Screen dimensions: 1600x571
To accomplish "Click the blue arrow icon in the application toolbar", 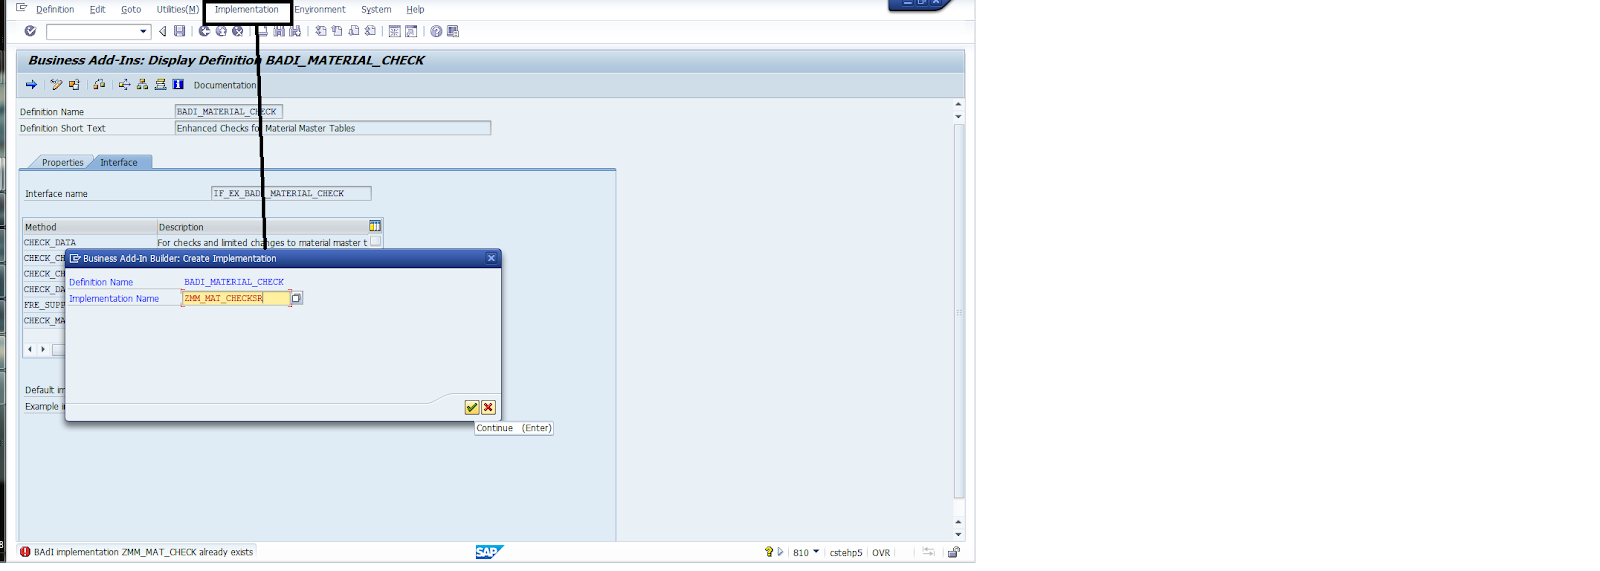I will [31, 85].
